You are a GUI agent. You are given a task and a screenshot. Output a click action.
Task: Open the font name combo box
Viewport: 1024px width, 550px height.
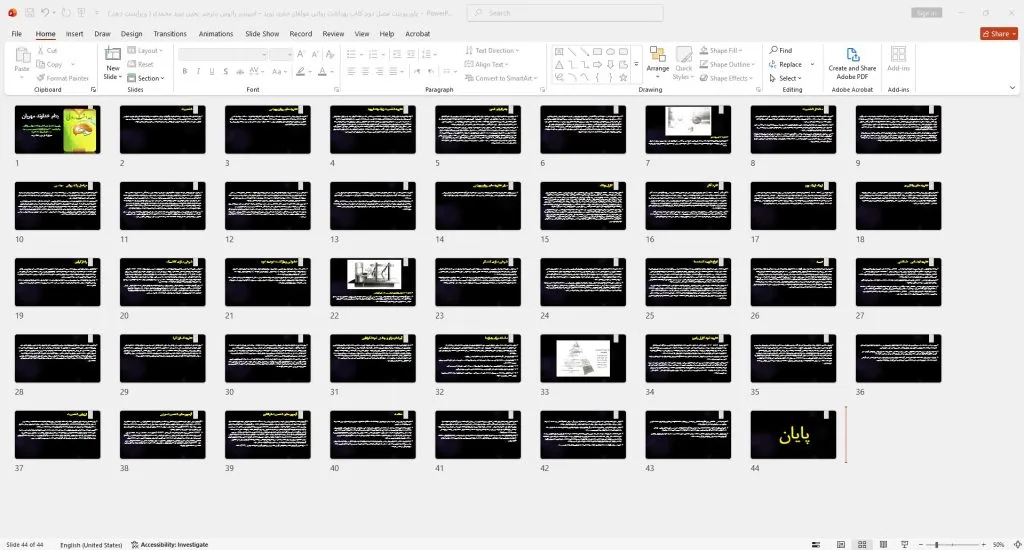coord(223,54)
